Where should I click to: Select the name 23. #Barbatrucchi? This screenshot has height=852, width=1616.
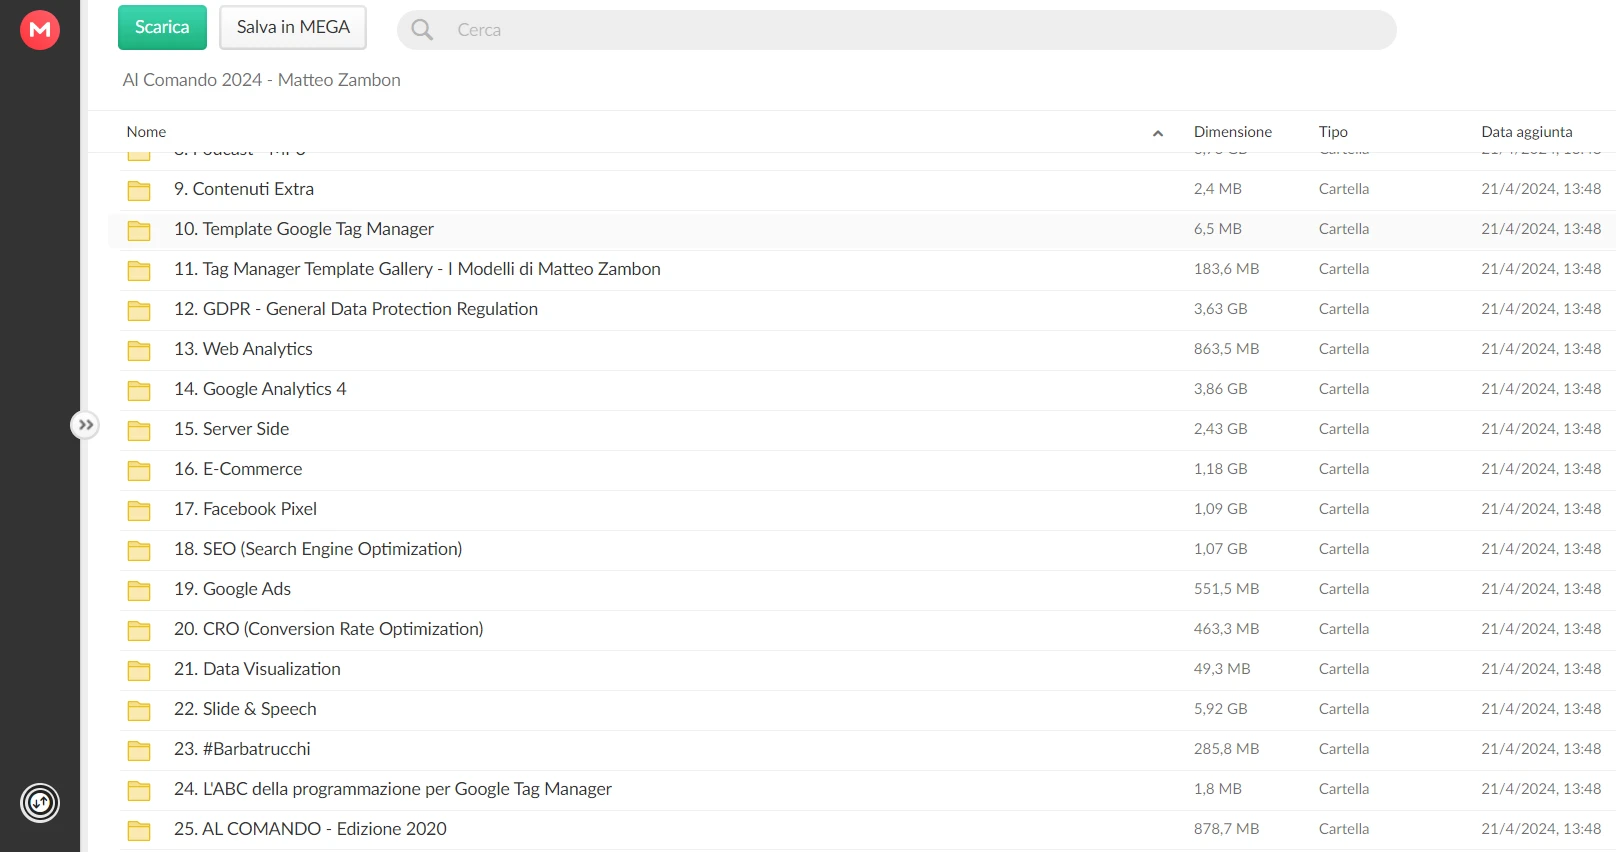(242, 749)
